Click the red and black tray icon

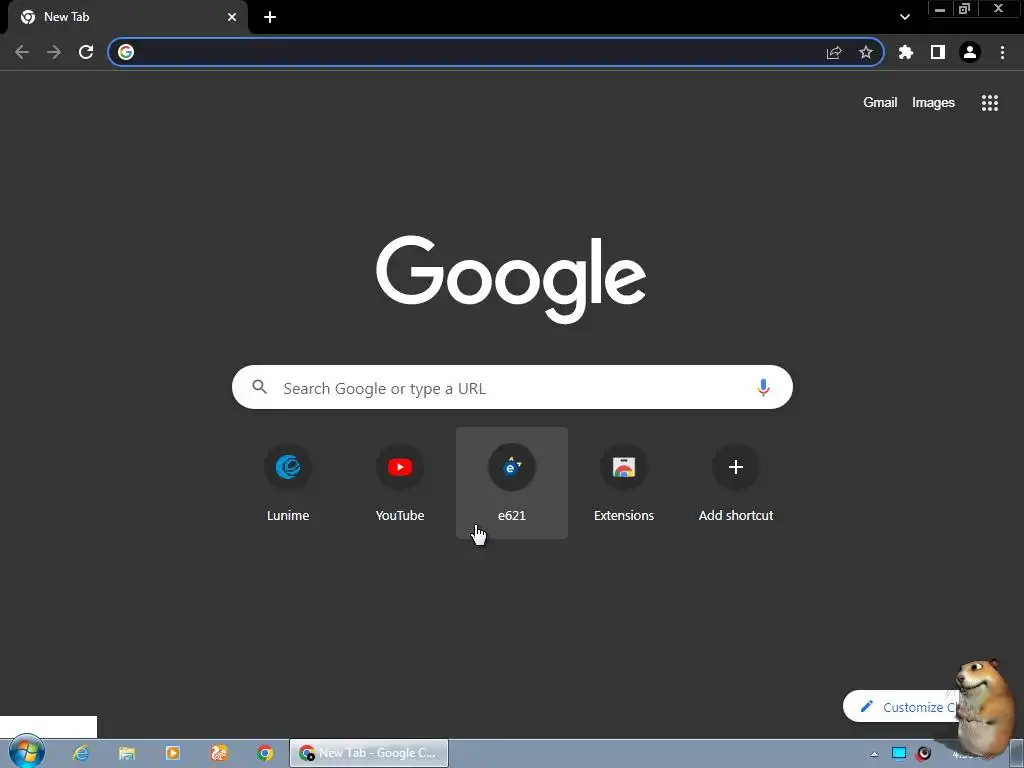coord(923,753)
